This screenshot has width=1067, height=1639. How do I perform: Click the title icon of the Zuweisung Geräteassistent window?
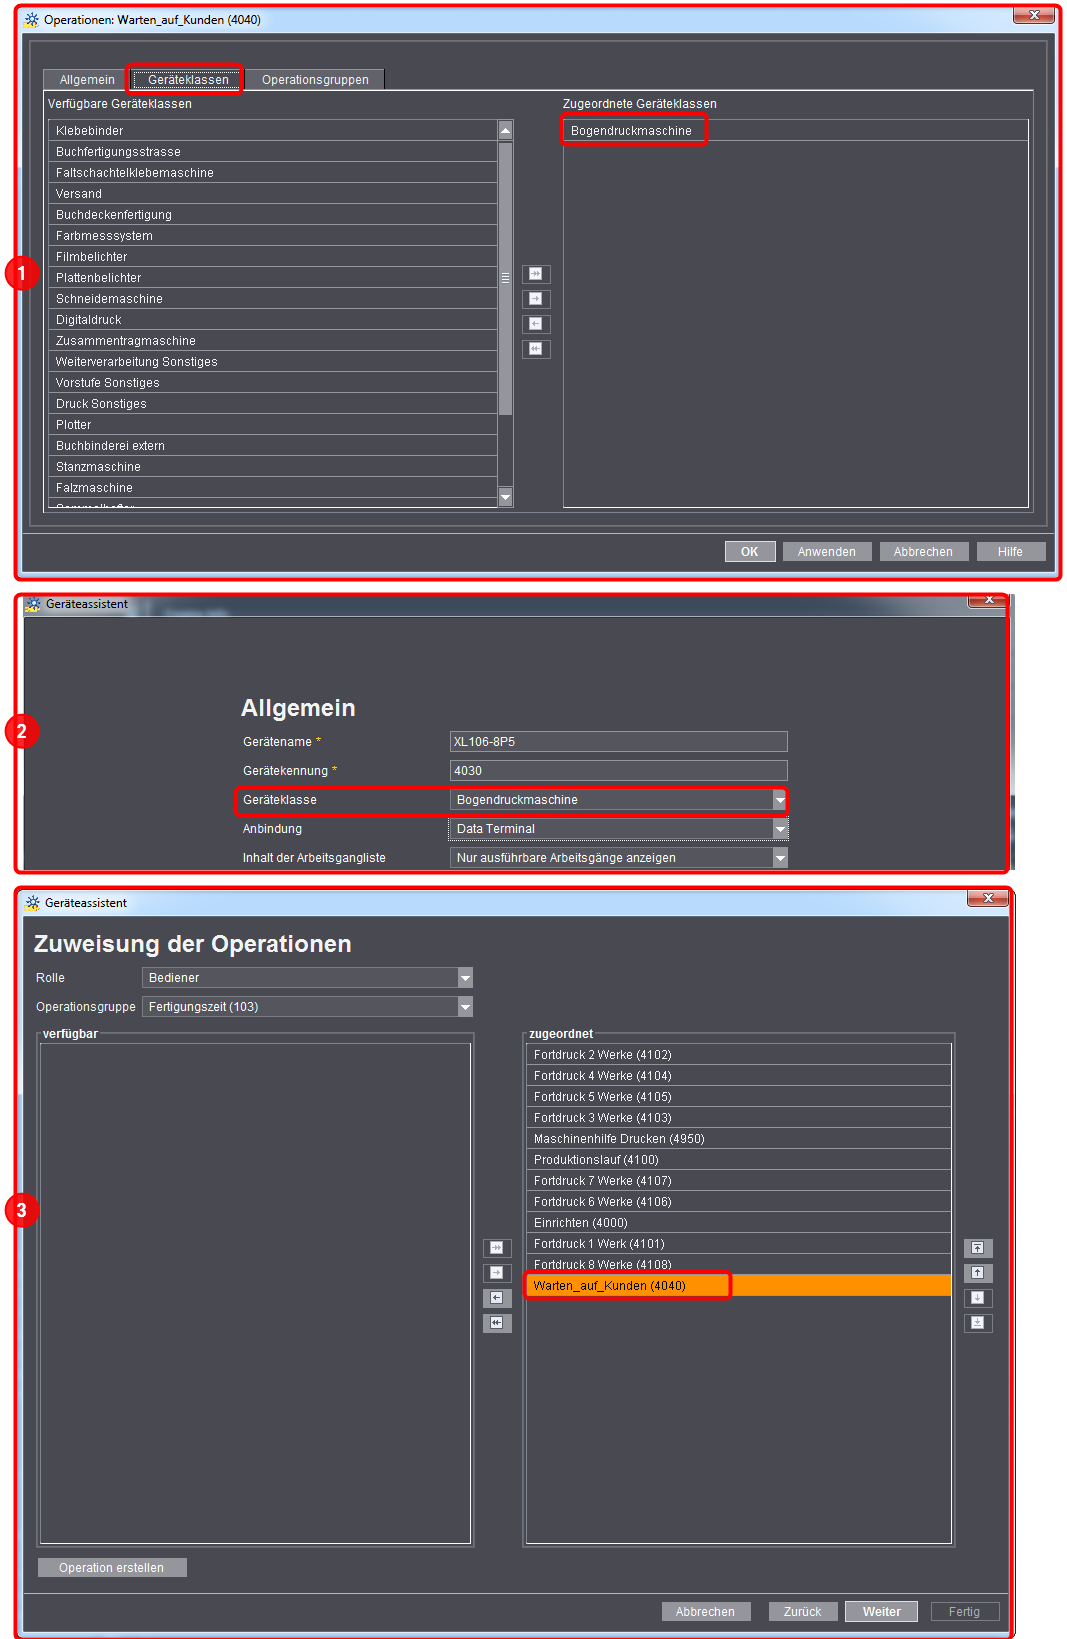[33, 902]
